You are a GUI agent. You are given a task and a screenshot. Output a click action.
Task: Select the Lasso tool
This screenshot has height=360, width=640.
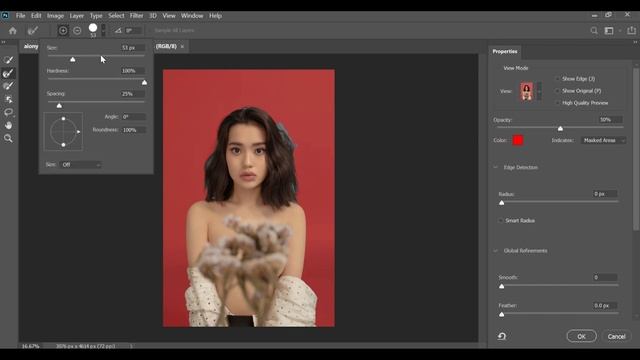(x=8, y=112)
